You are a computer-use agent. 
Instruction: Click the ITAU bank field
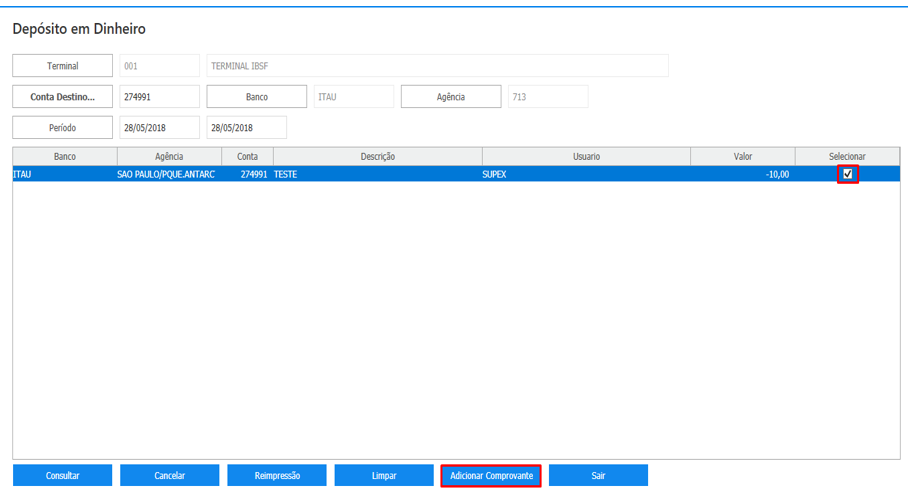(x=354, y=96)
